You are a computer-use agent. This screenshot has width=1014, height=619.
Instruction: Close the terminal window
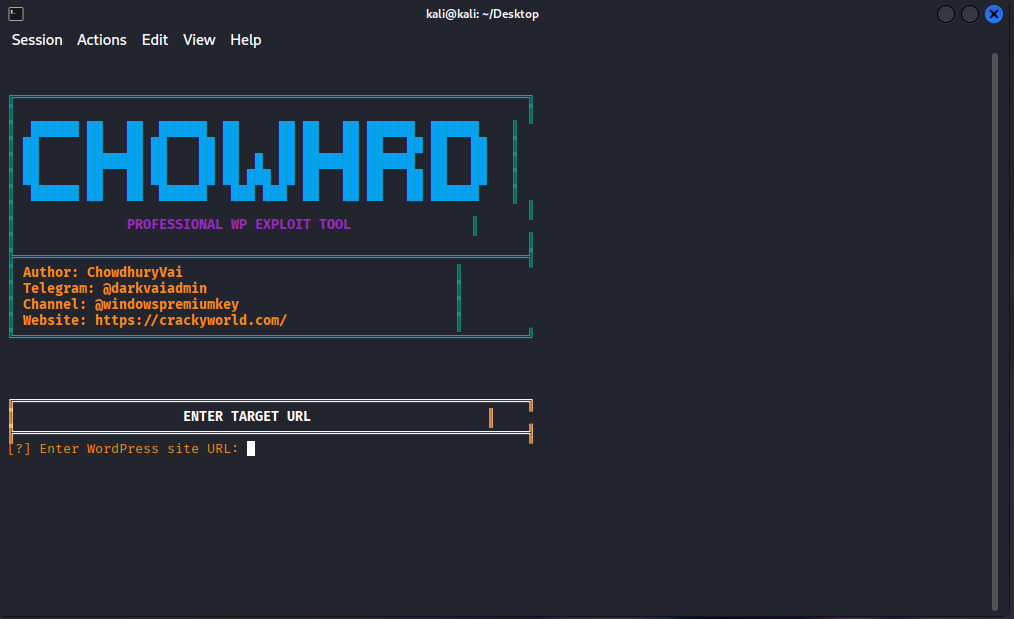(x=993, y=14)
